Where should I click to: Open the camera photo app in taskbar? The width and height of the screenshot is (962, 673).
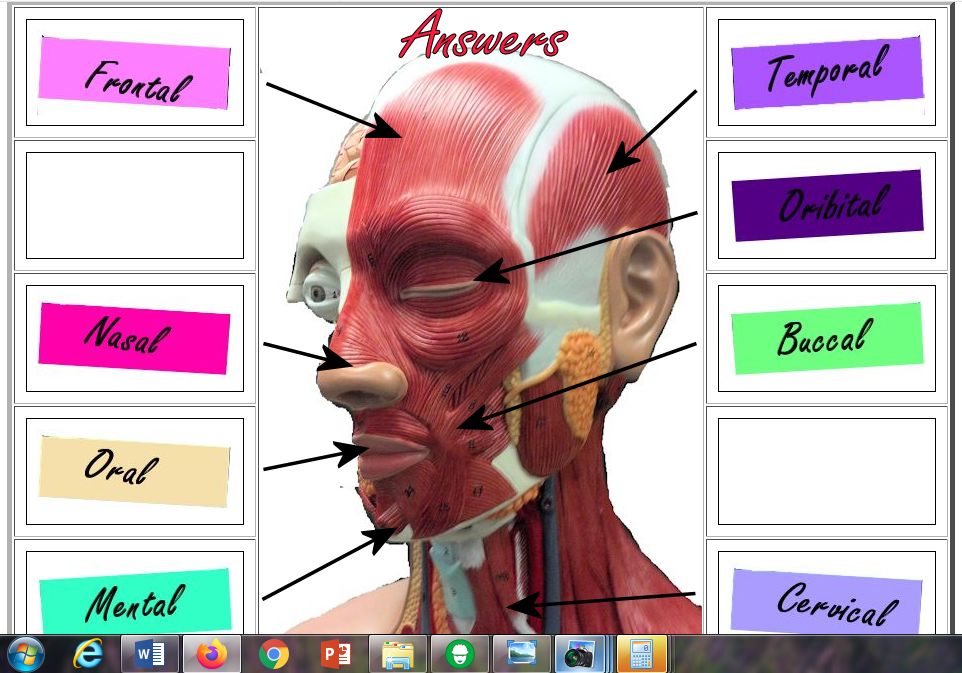[580, 655]
